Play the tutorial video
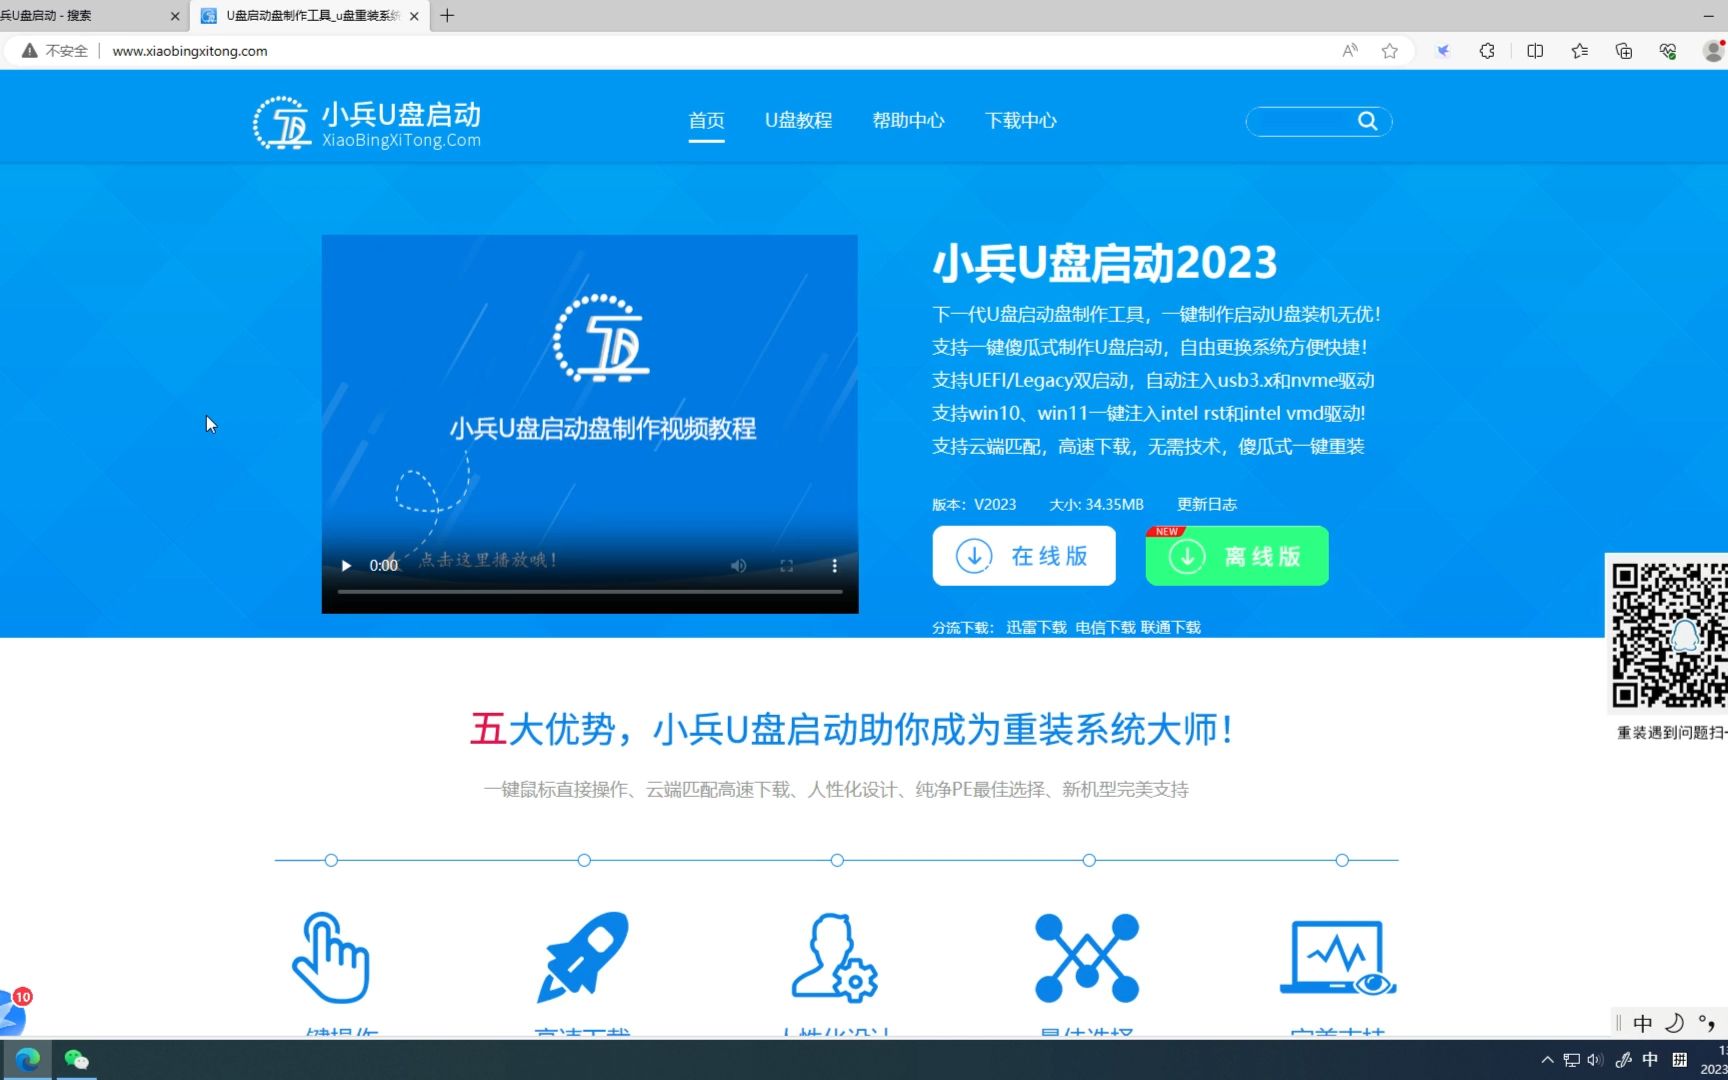Image resolution: width=1728 pixels, height=1080 pixels. pos(346,565)
